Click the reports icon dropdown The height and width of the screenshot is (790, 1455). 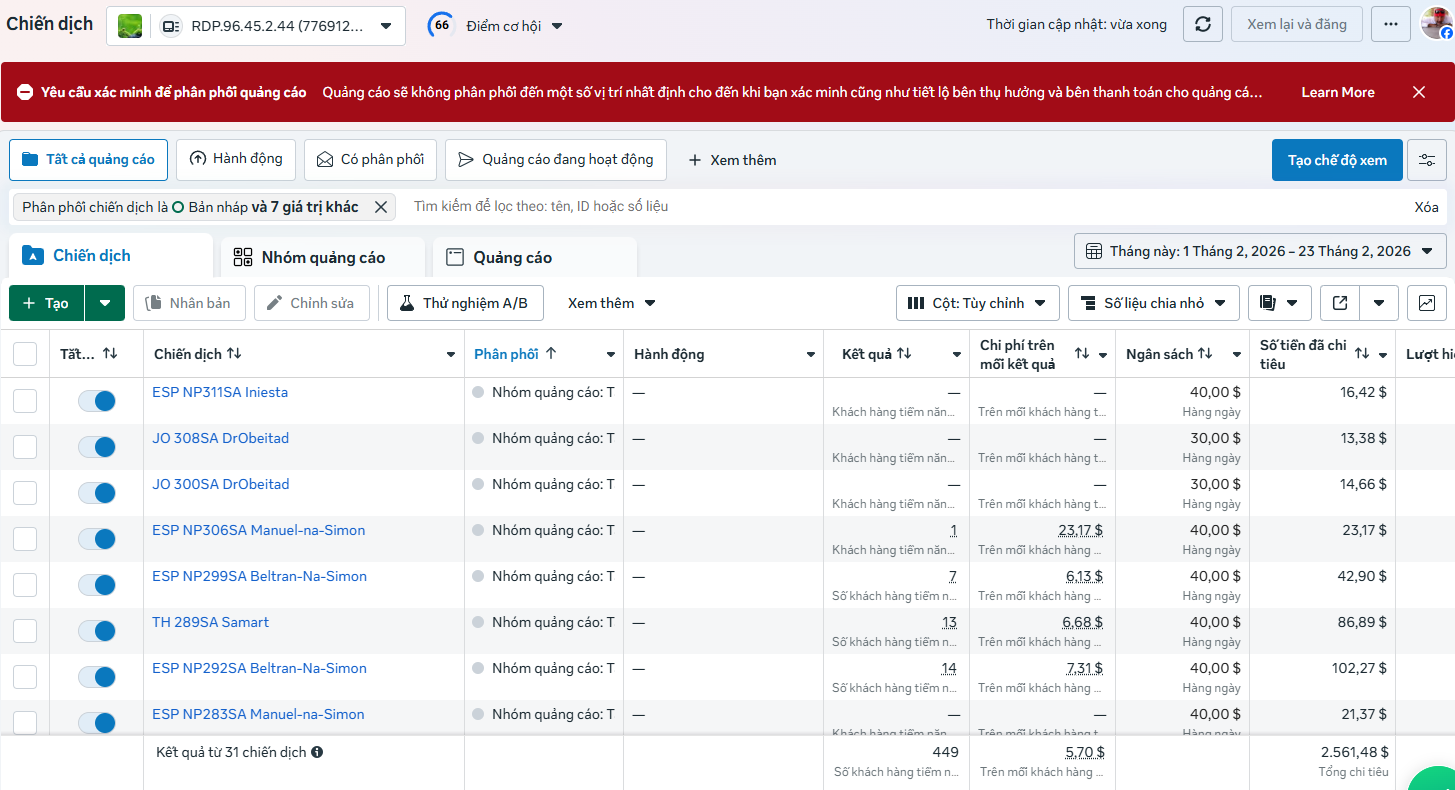[1280, 303]
